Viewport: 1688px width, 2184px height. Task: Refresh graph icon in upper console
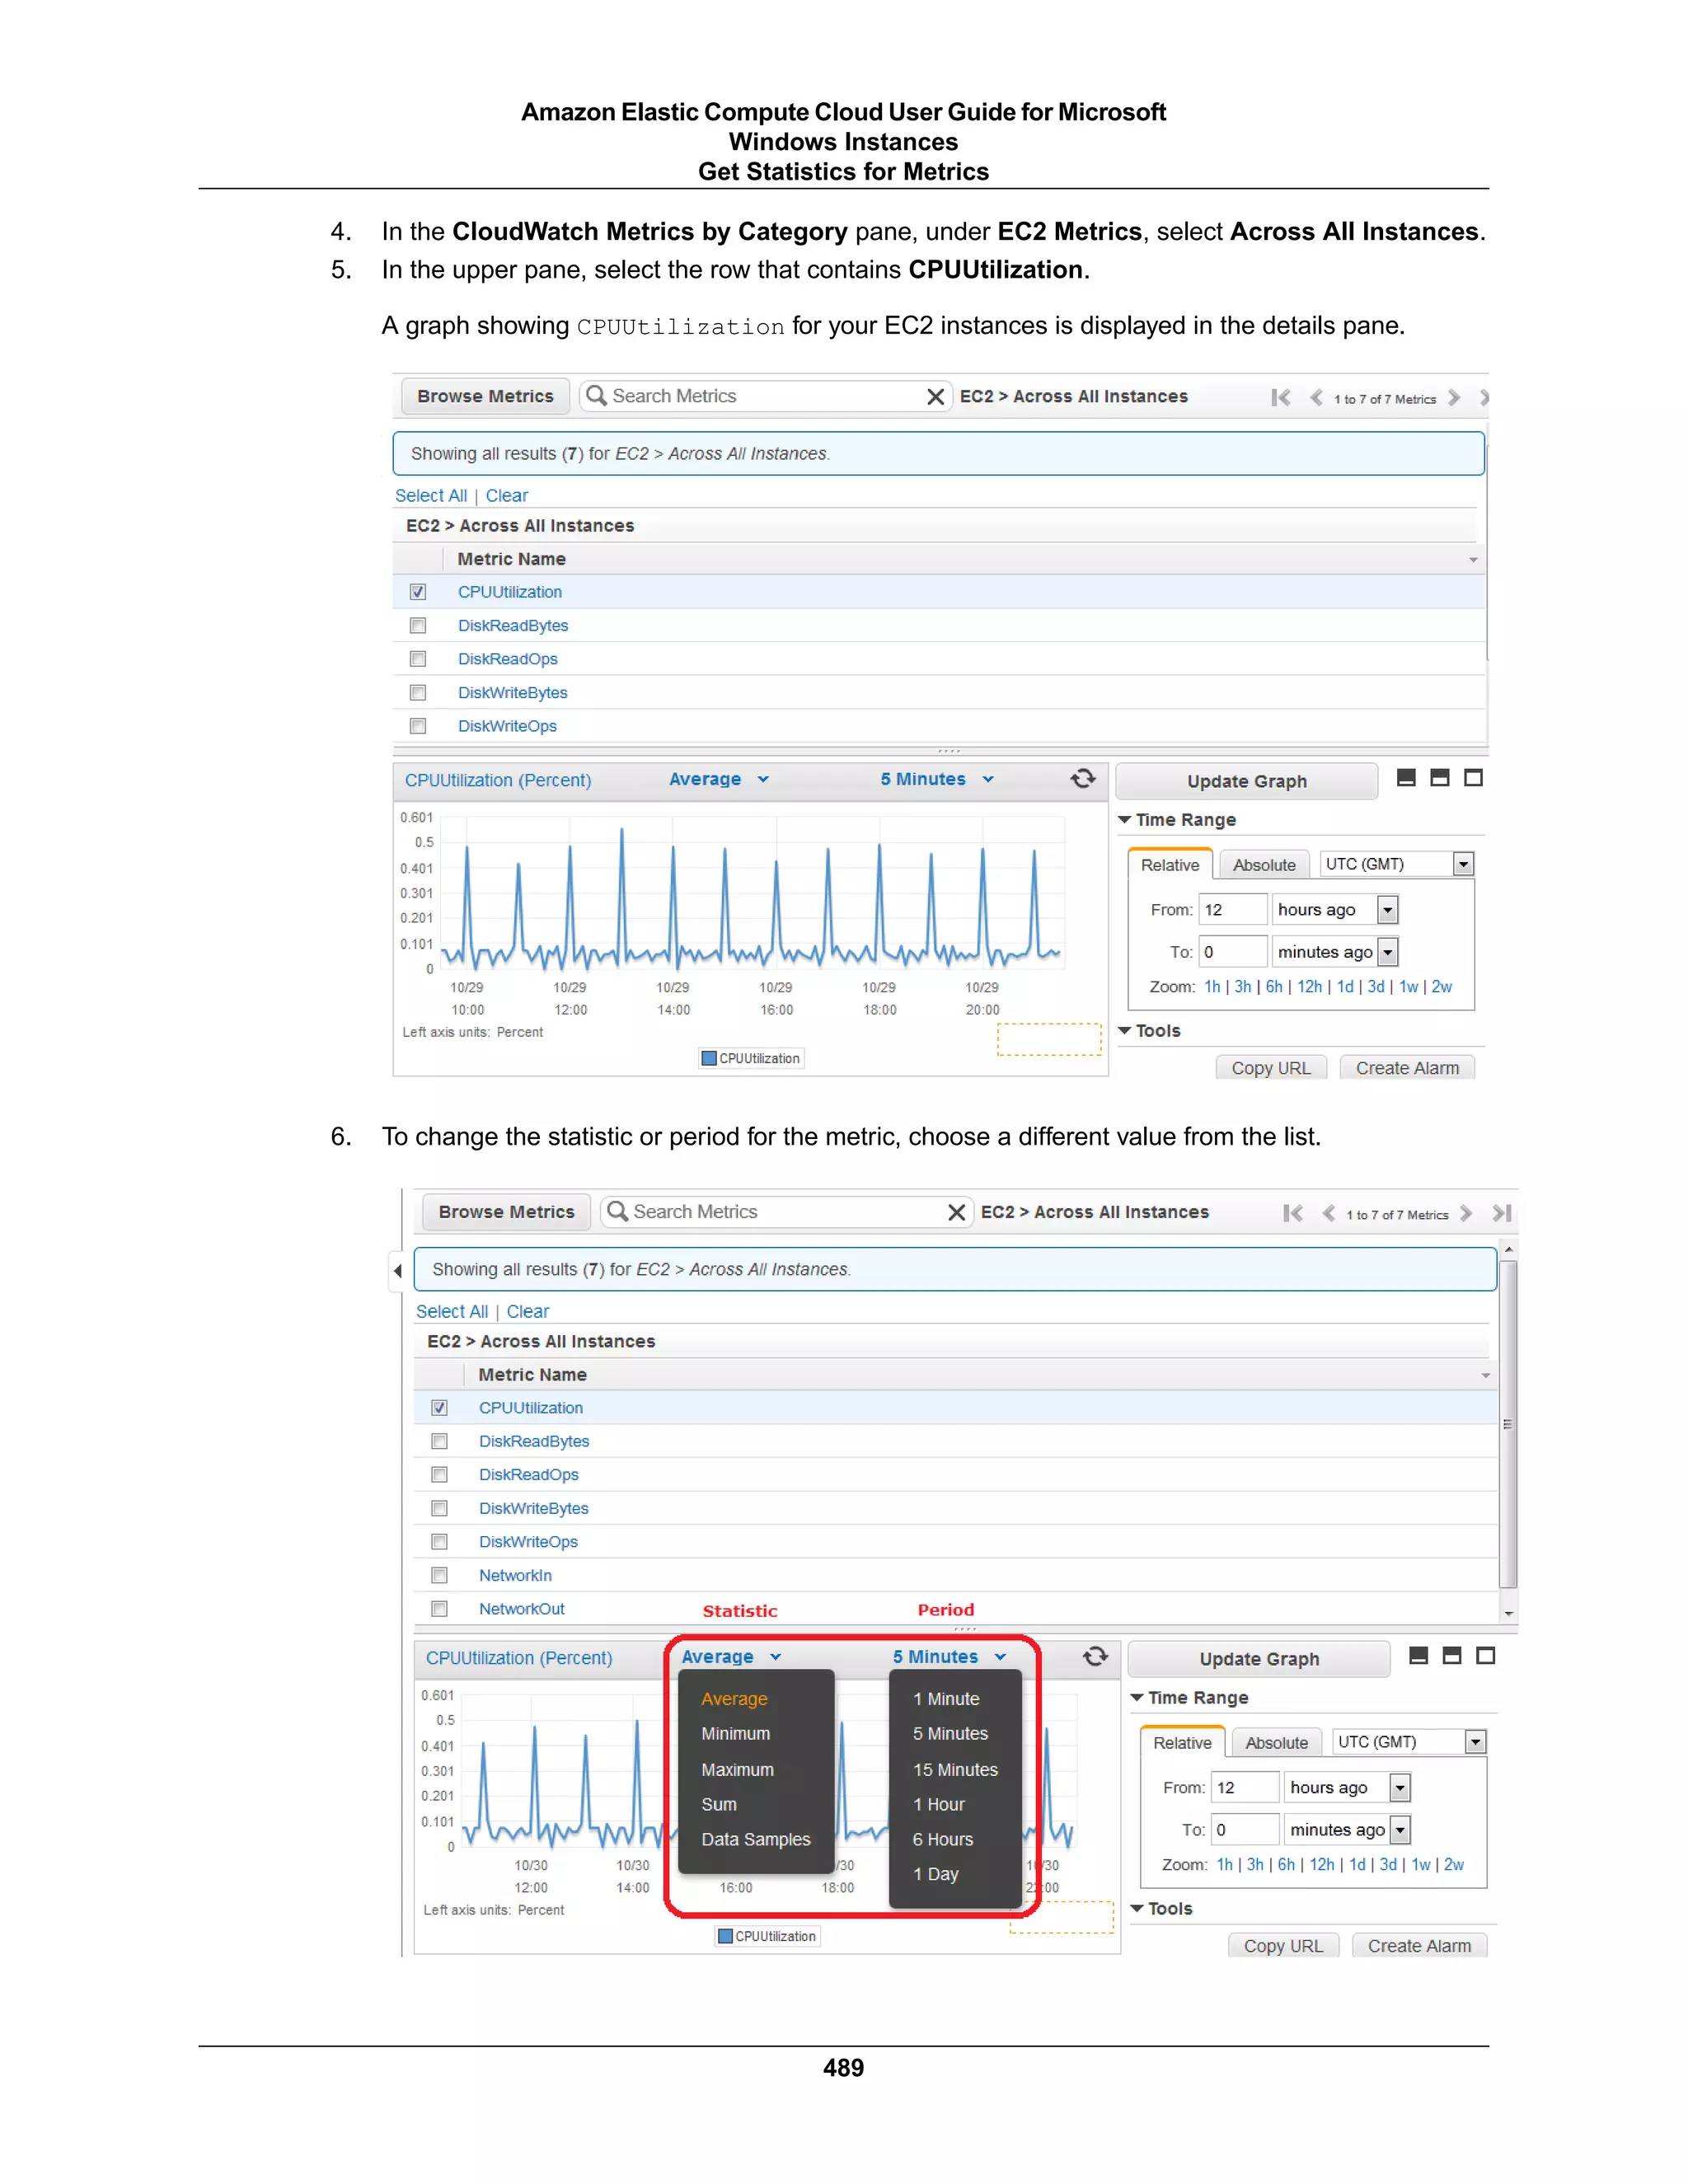(x=1083, y=778)
